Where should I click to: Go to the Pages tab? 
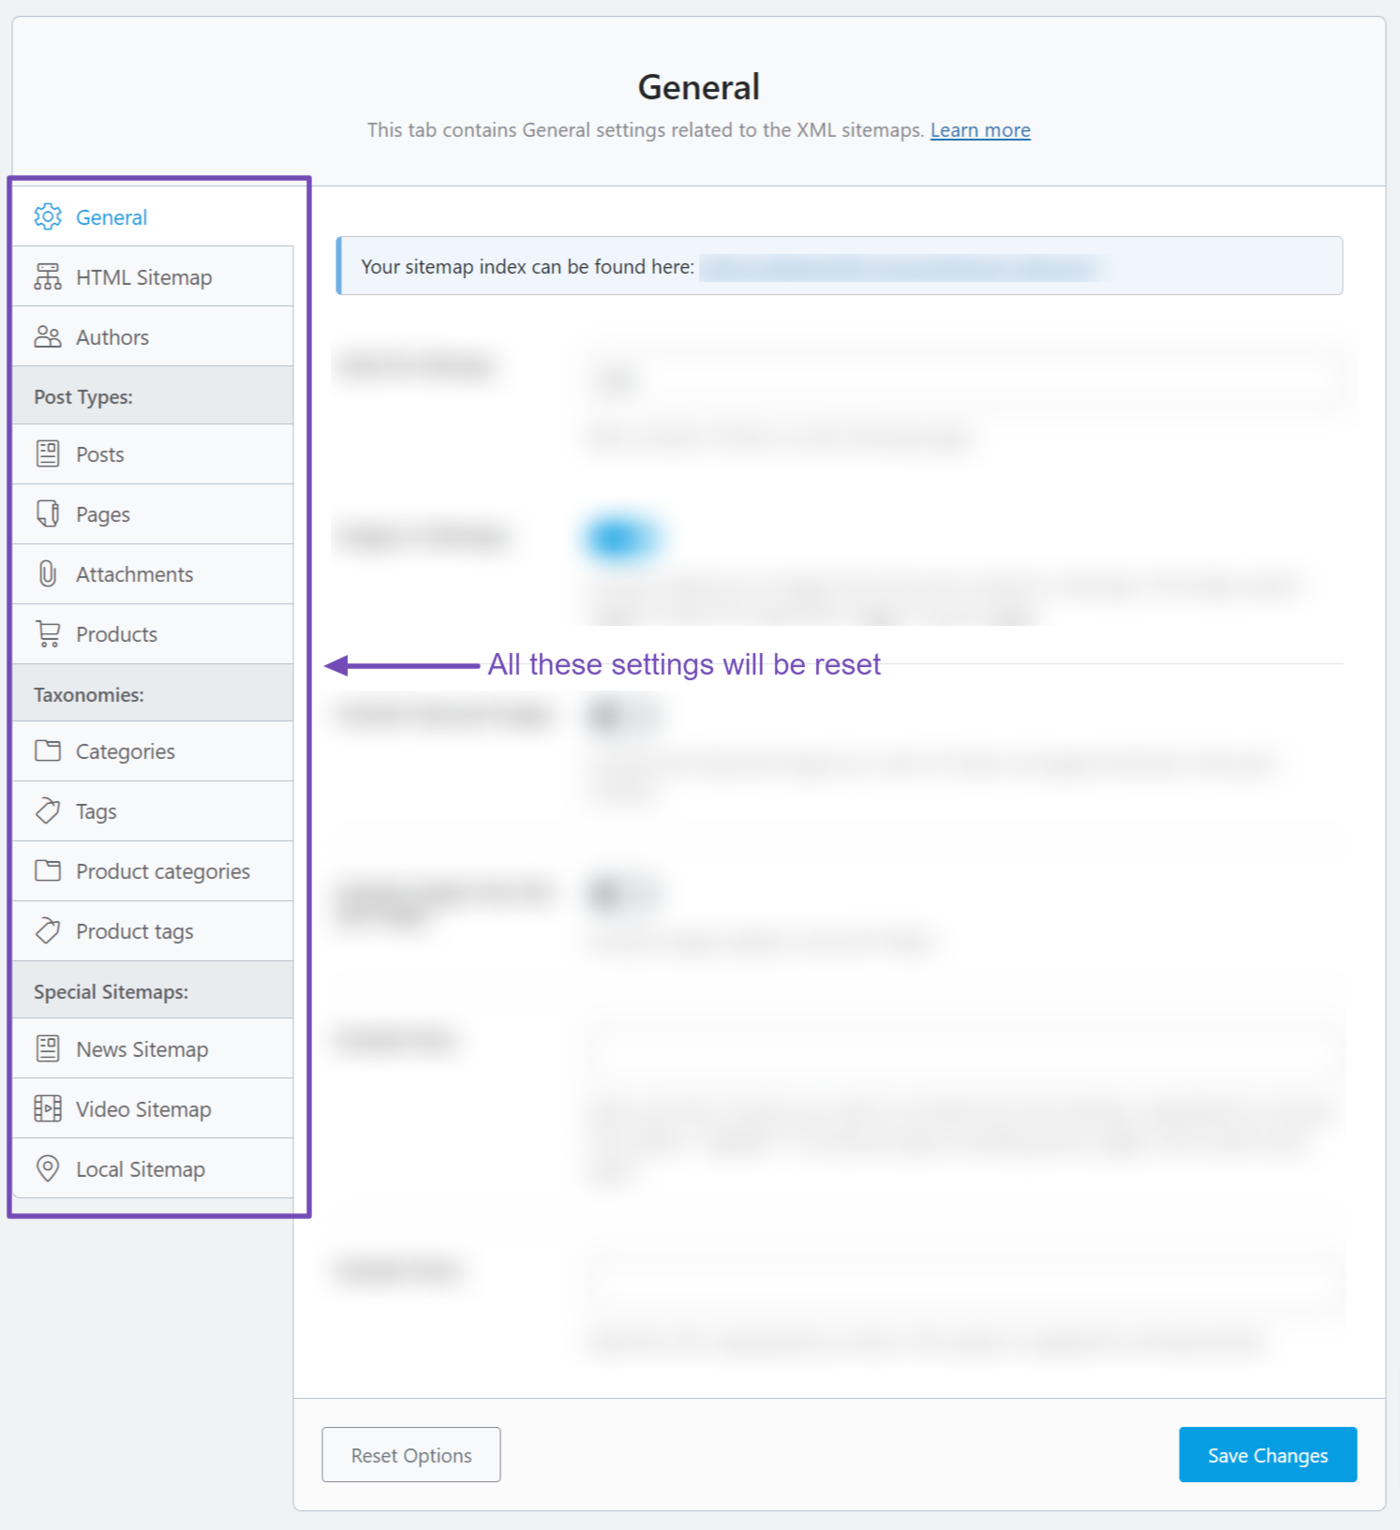153,515
